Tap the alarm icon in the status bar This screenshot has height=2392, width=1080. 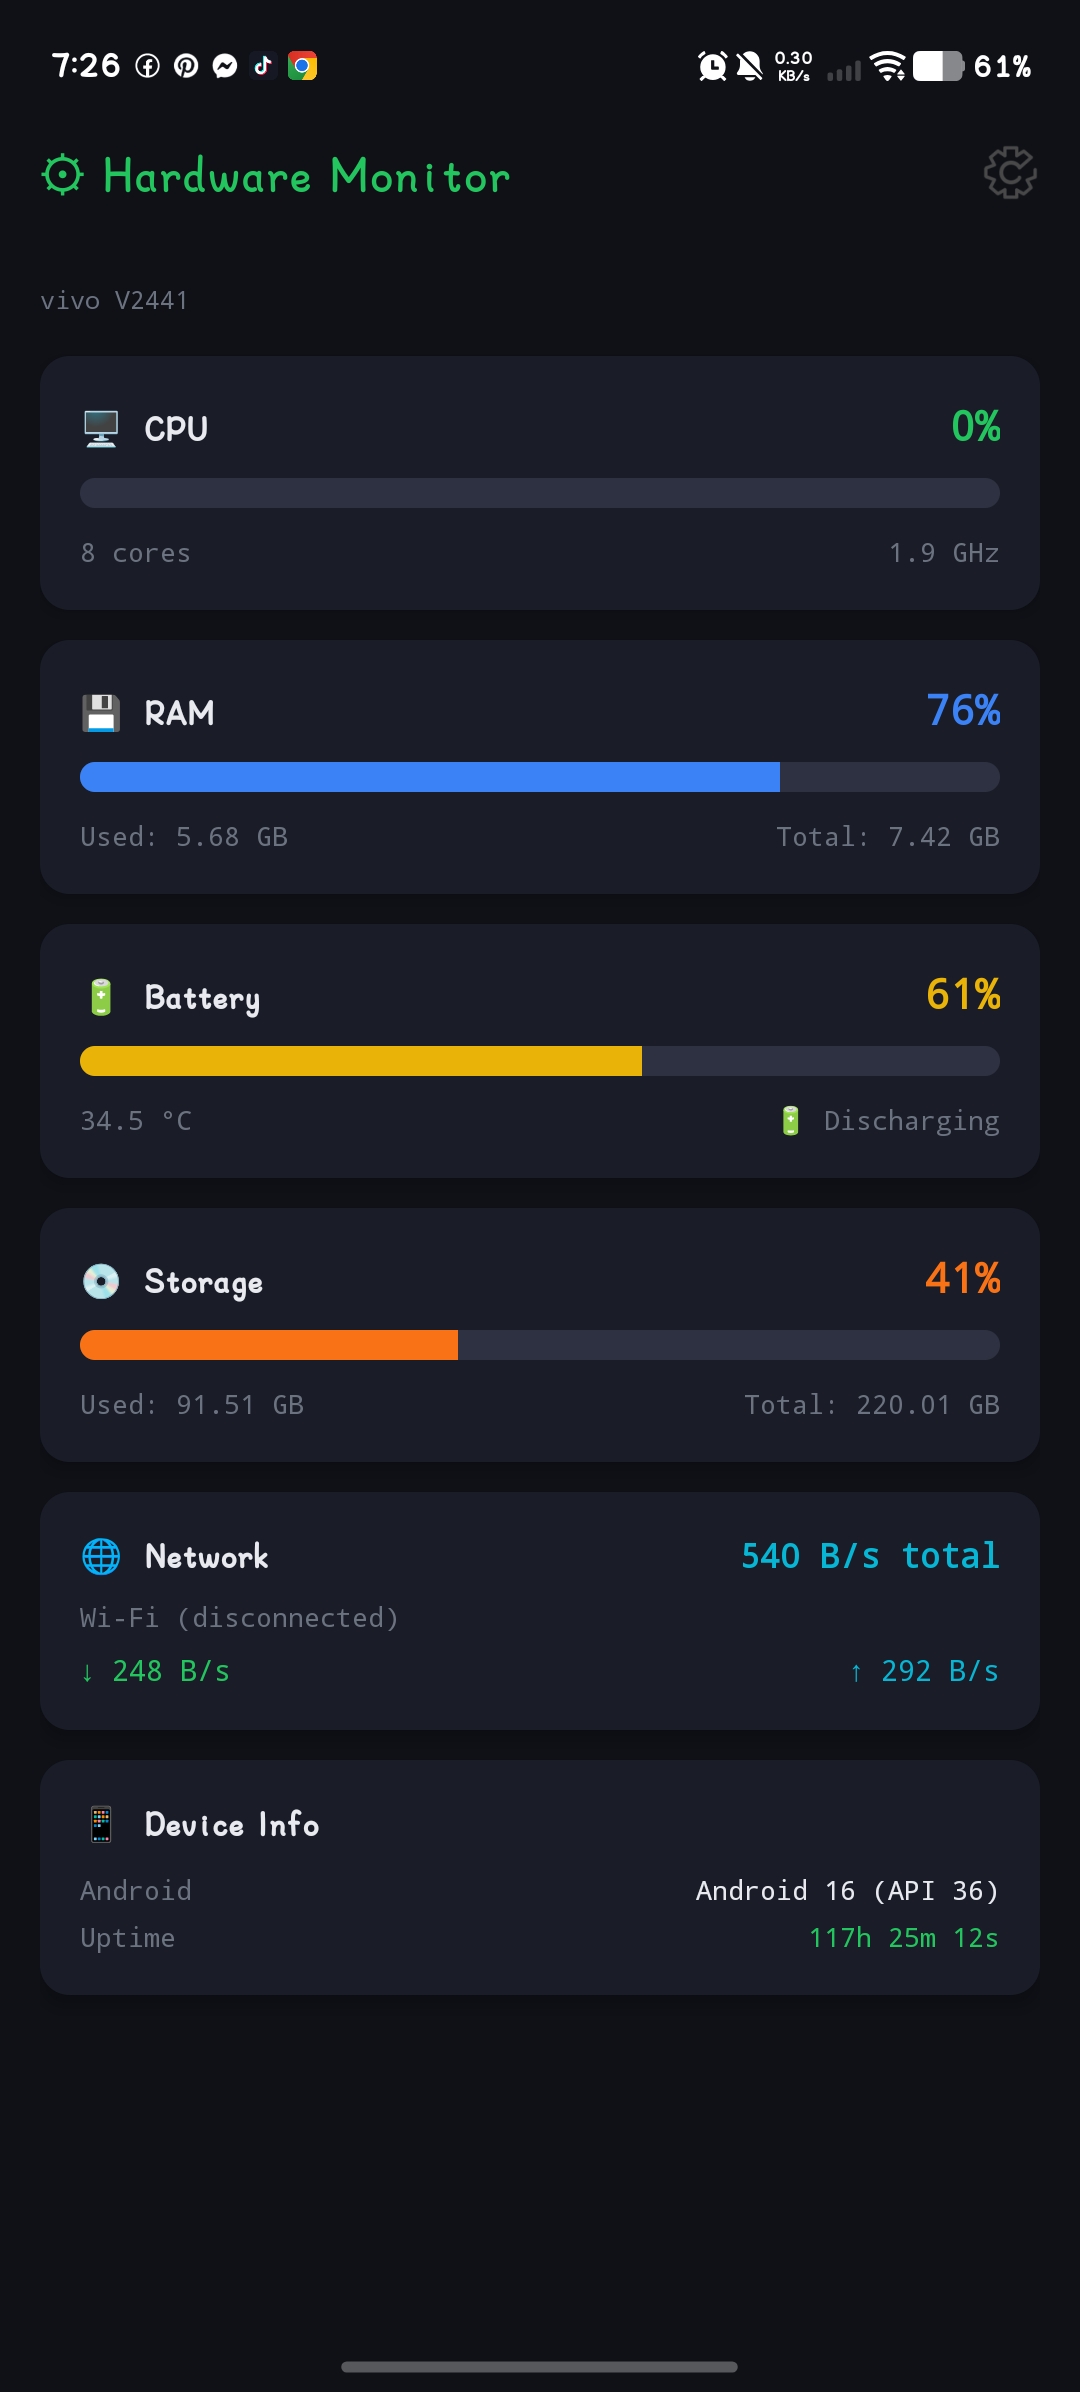[x=712, y=66]
